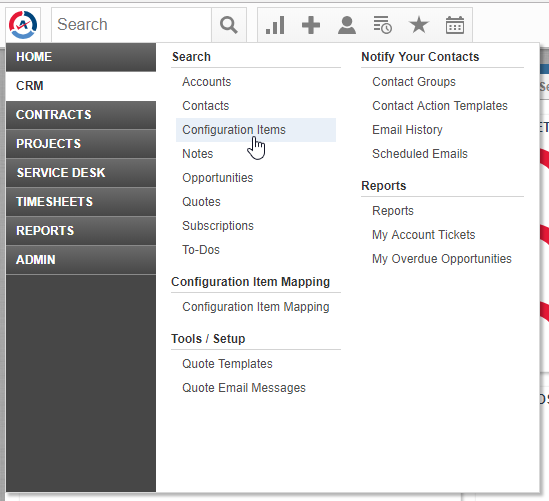Screen dimensions: 549x501
Task: Open the dashboards bar chart icon
Action: coord(275,25)
